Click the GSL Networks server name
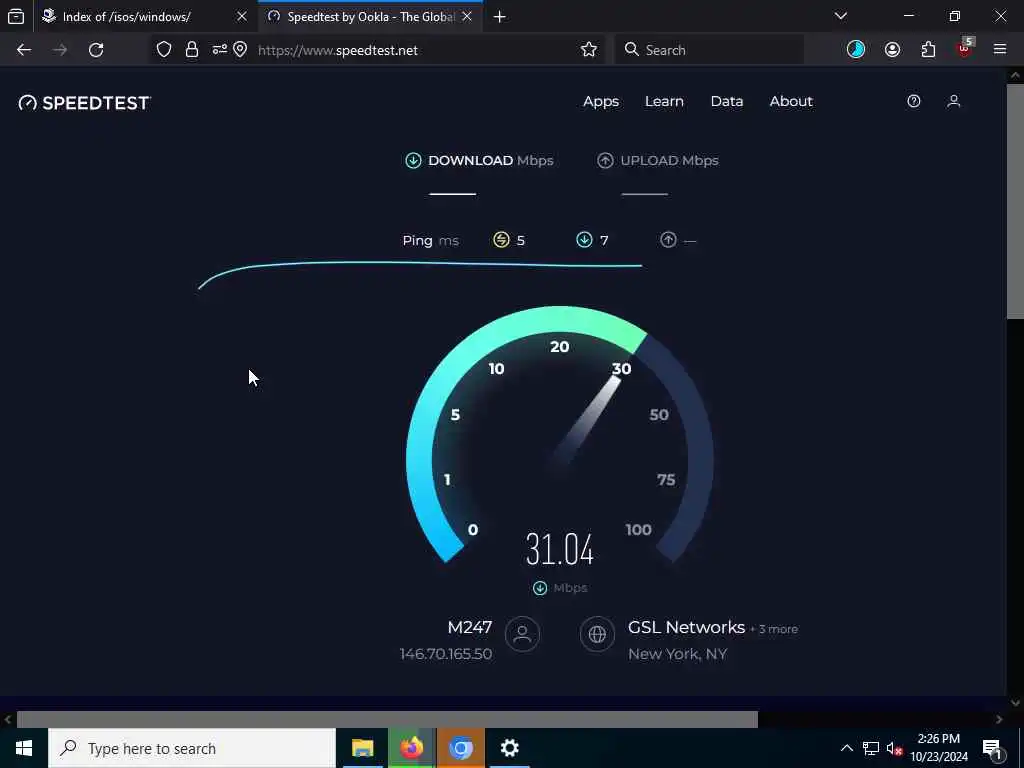The height and width of the screenshot is (768, 1024). pos(686,628)
